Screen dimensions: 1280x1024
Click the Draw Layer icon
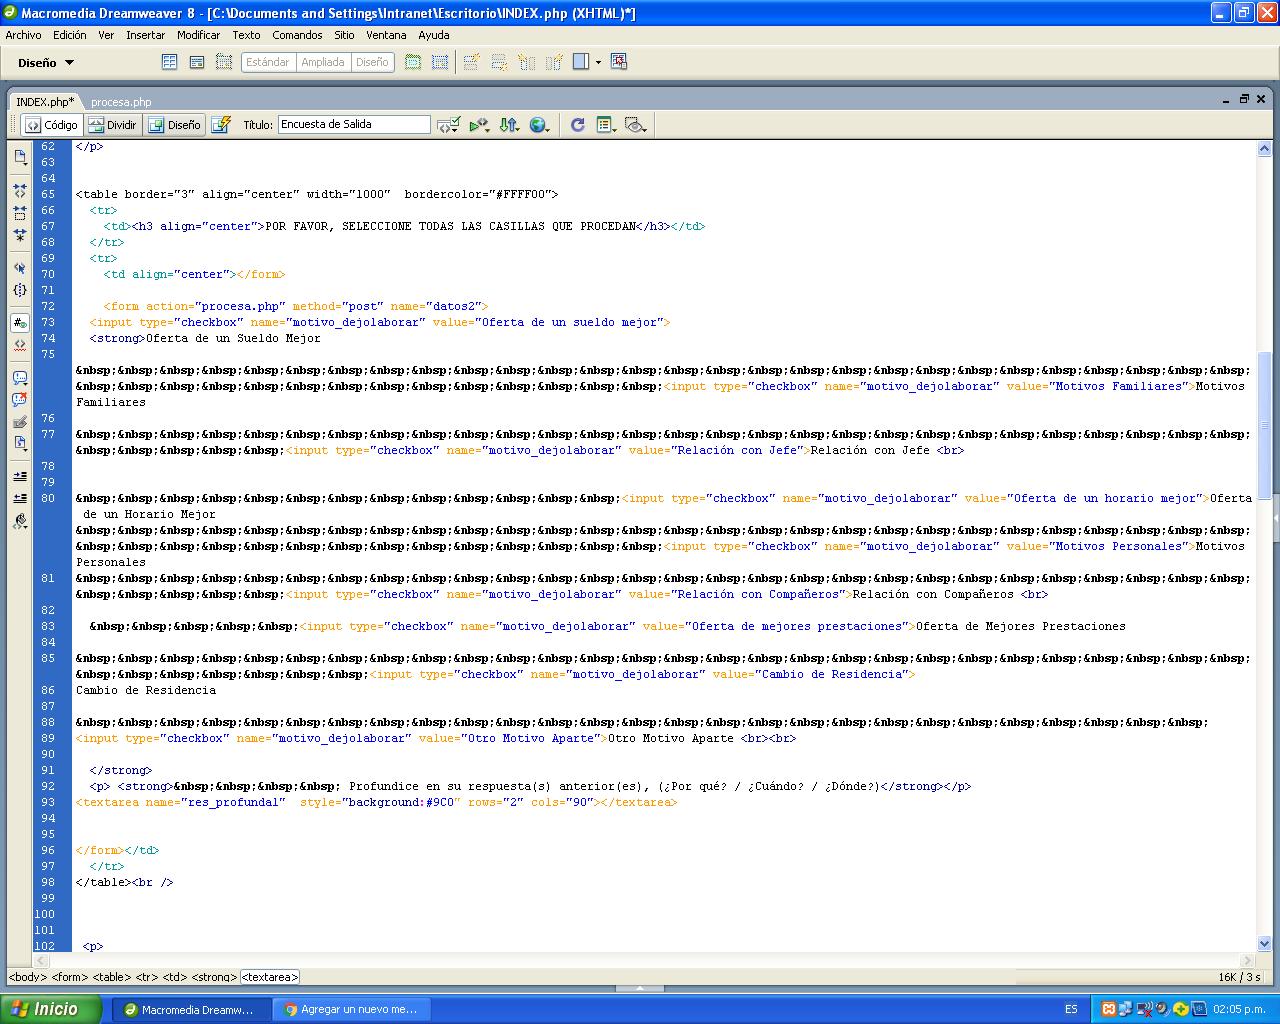[224, 62]
